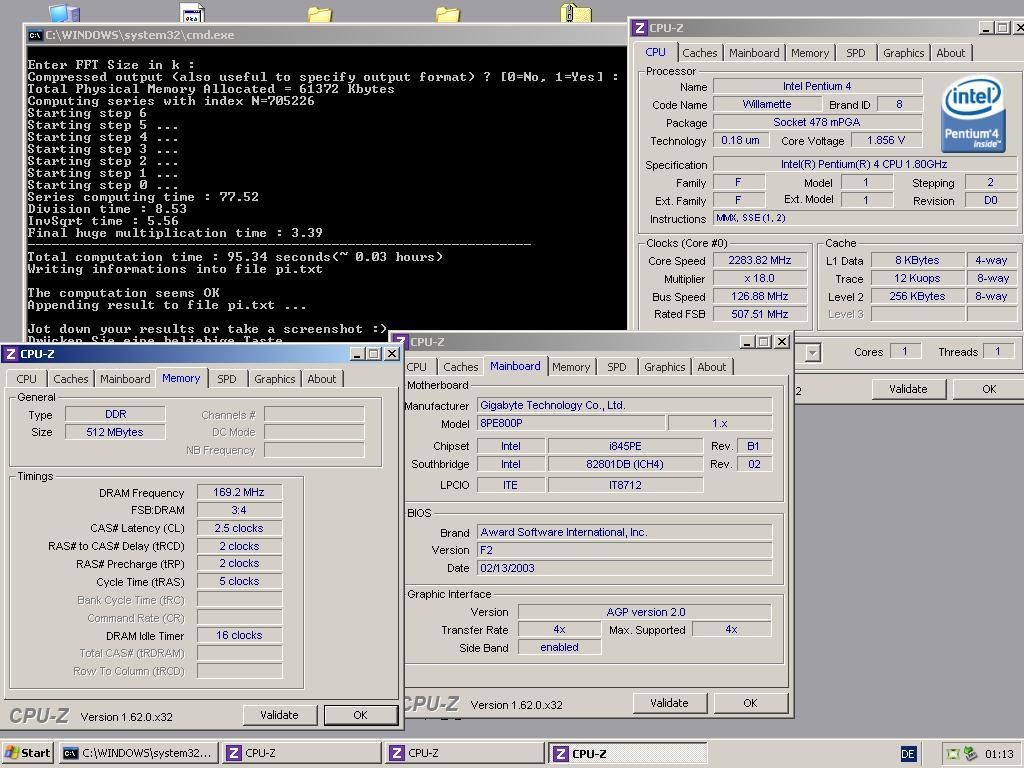Click the Start button
This screenshot has width=1024, height=768.
[27, 753]
